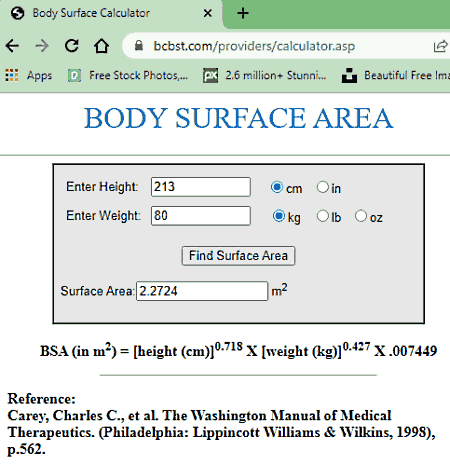Click the Surface Area result field
Viewport: 450px width, 464px height.
tap(202, 291)
